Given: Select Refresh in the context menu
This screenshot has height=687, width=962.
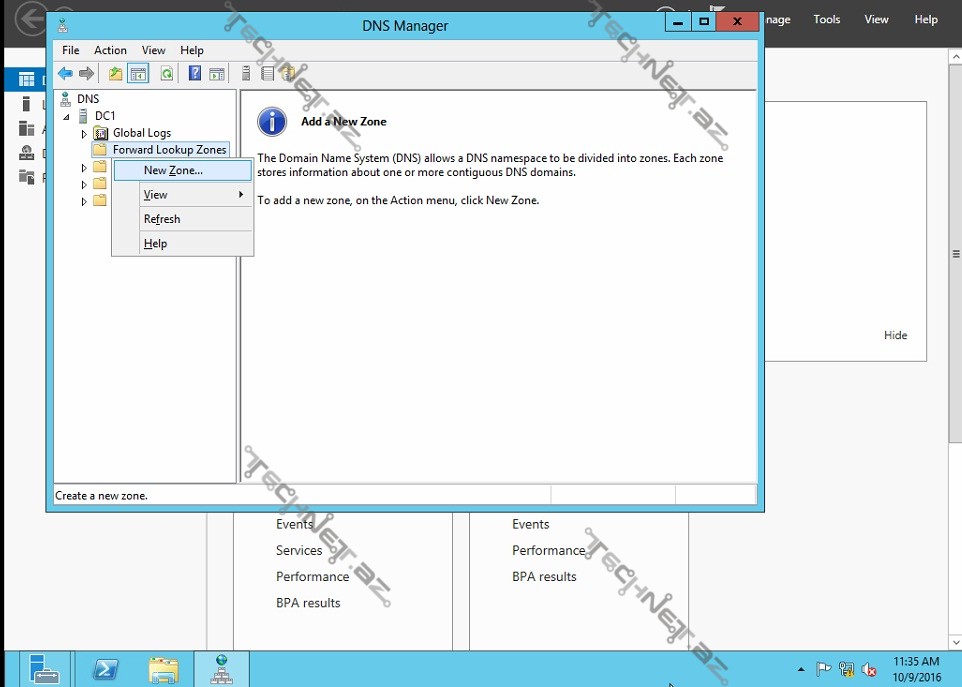Looking at the screenshot, I should pyautogui.click(x=162, y=219).
